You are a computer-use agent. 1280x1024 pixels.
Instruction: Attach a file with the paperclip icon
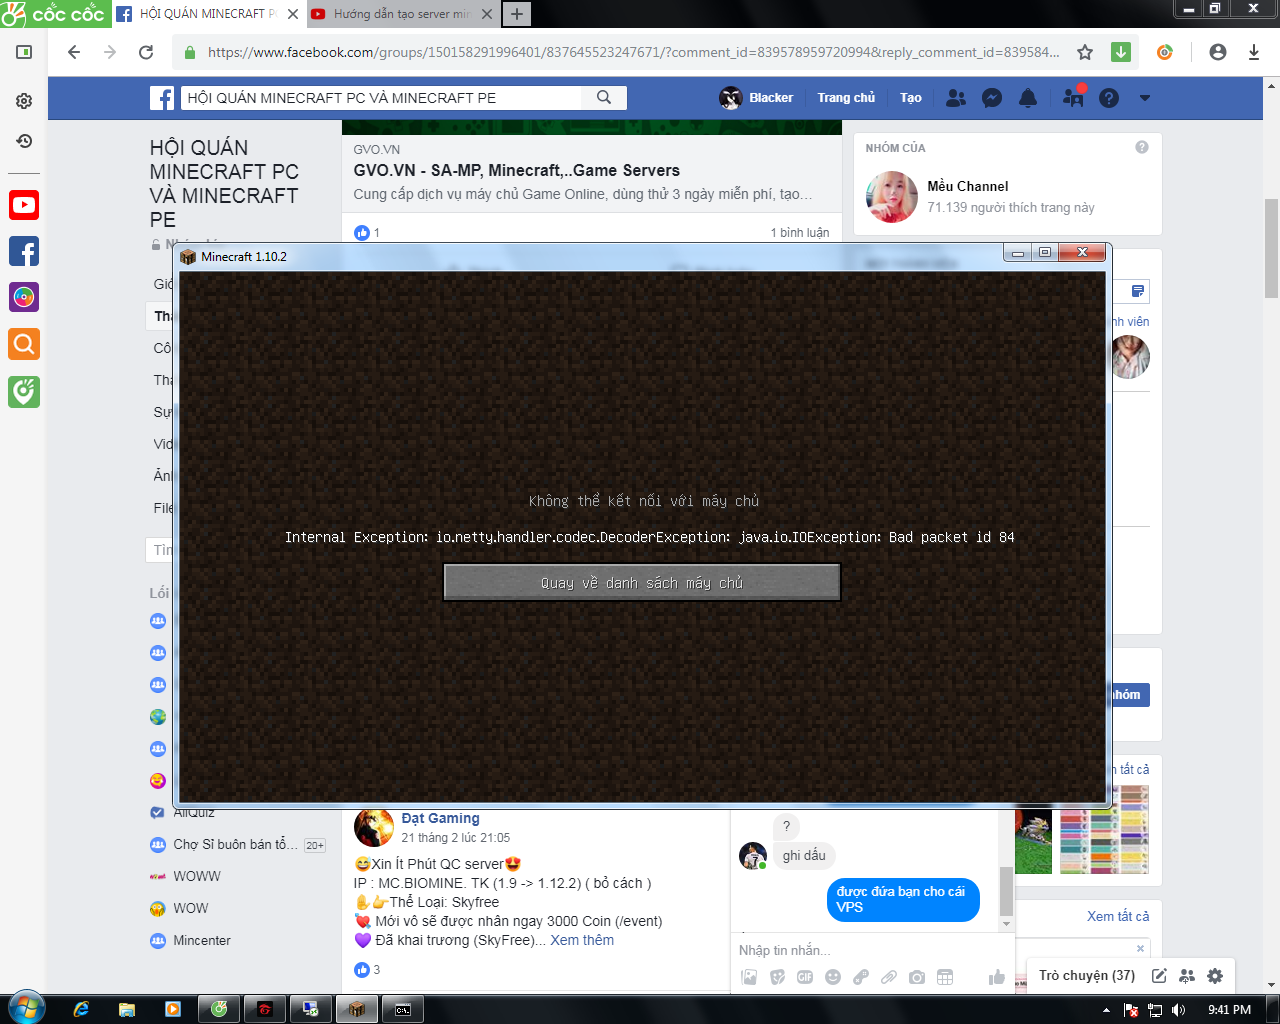pos(889,978)
